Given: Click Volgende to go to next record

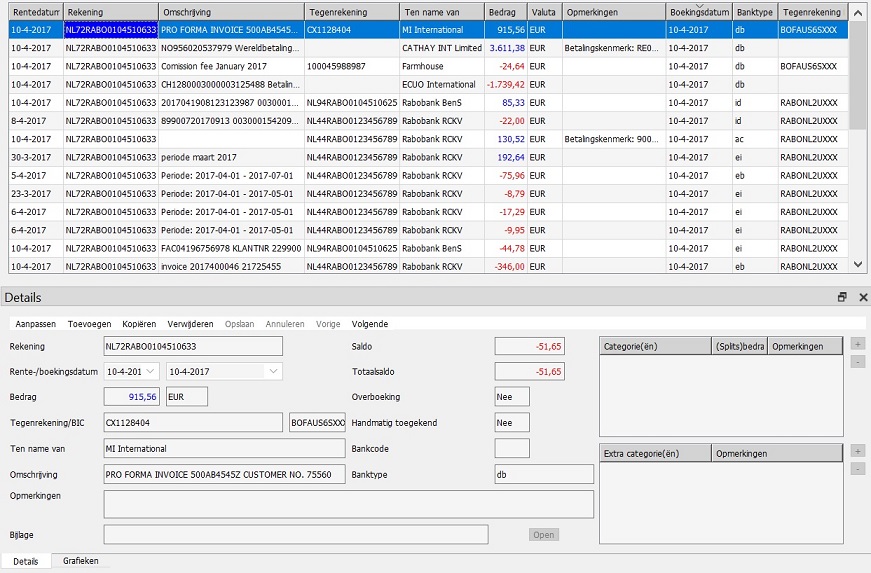Looking at the screenshot, I should (x=369, y=324).
